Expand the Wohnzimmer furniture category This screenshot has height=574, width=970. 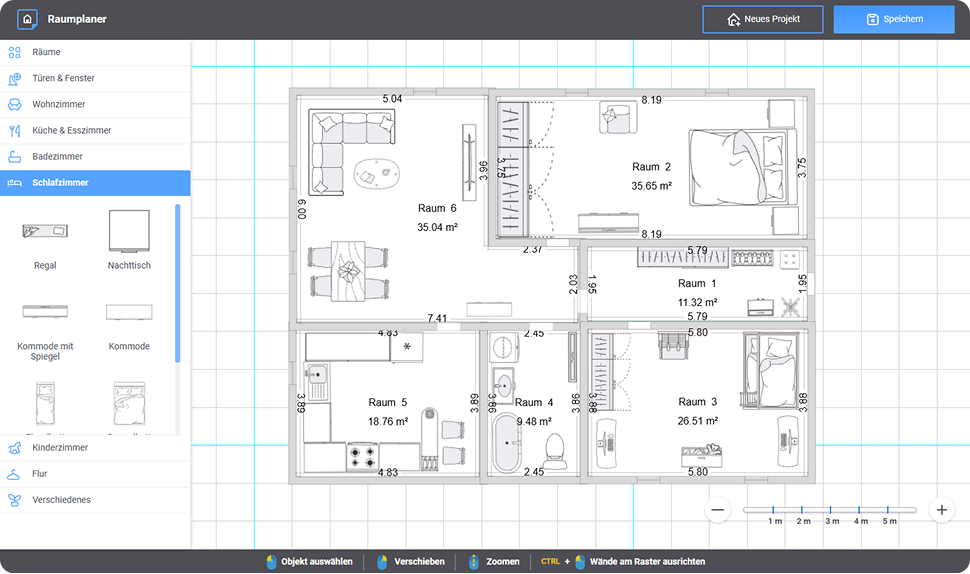tap(58, 104)
